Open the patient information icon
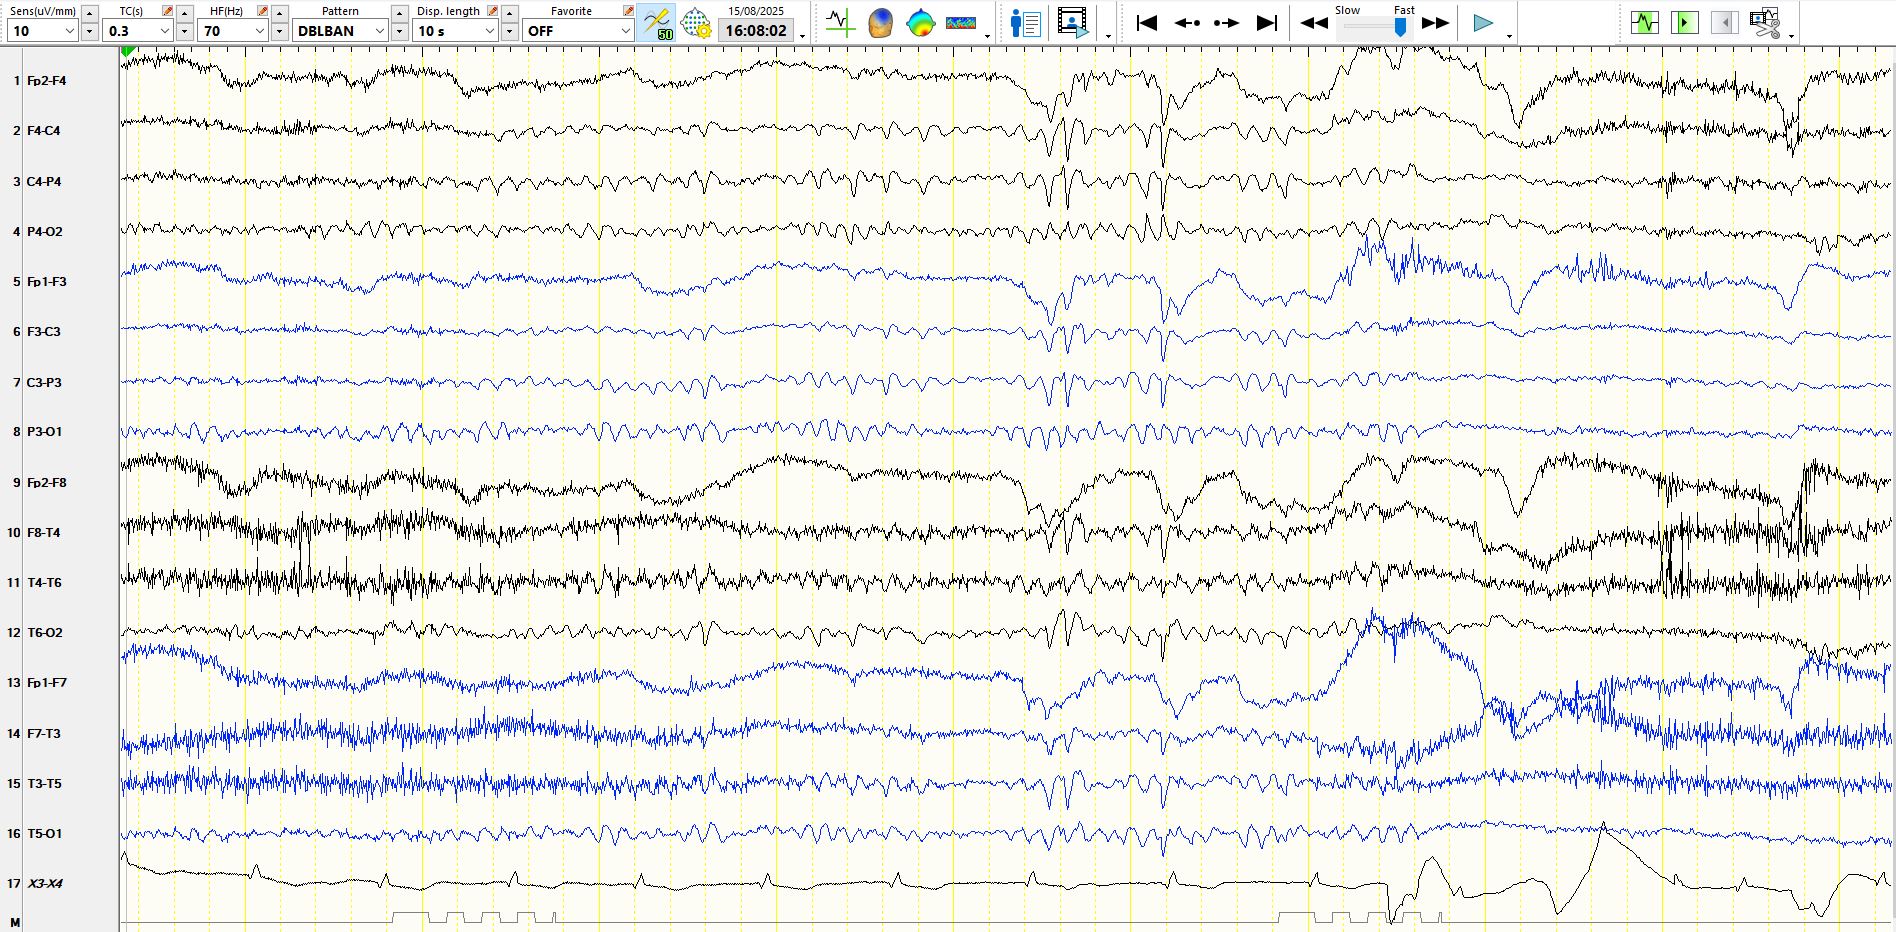The image size is (1896, 932). coord(1025,22)
